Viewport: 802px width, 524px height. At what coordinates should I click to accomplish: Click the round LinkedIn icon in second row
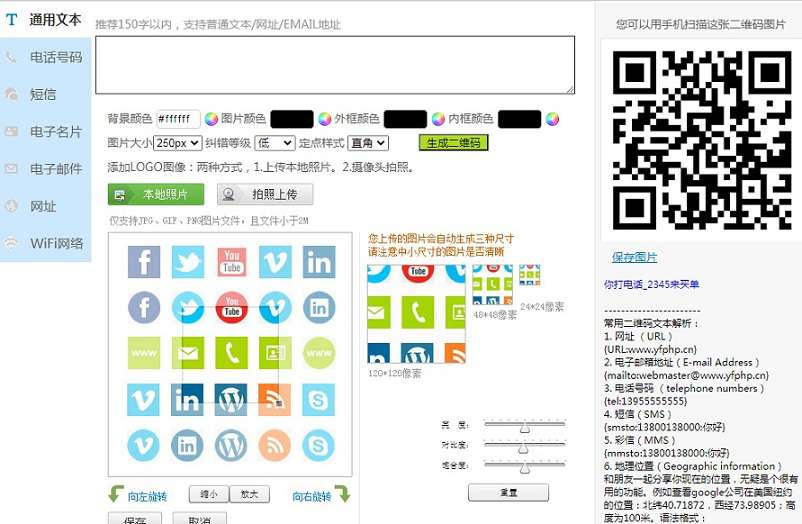[x=319, y=308]
